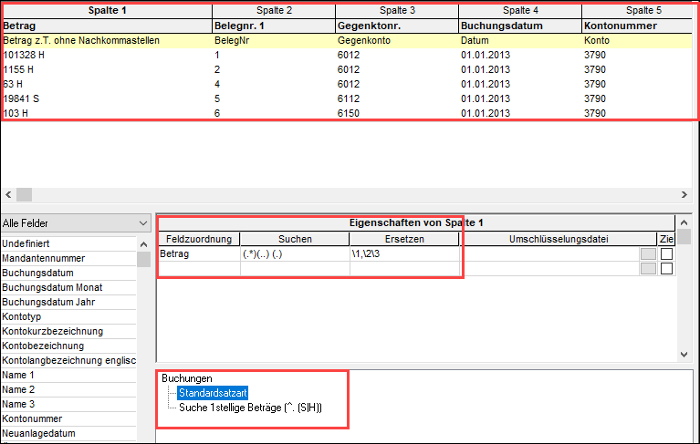The width and height of the screenshot is (700, 444).
Task: Click the horizontal scrollbar left arrow
Action: point(8,195)
